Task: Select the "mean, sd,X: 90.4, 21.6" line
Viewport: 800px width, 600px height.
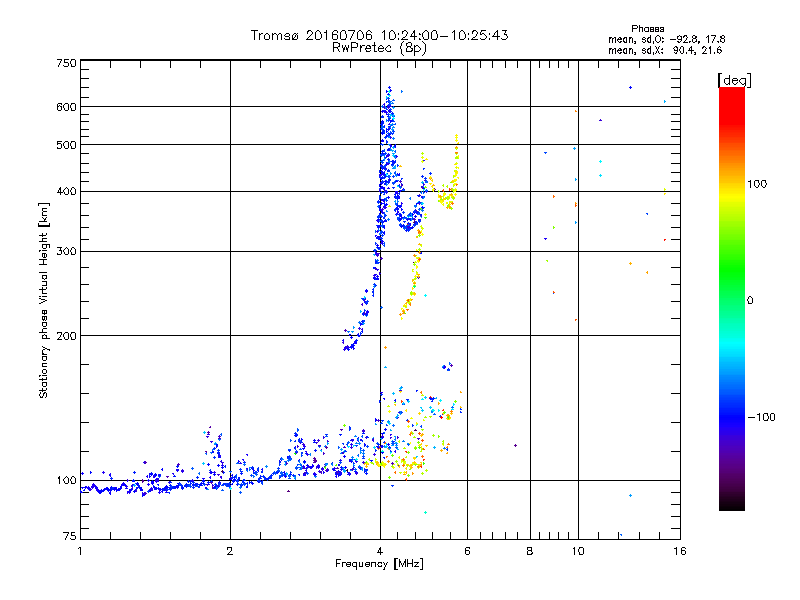Action: 665,50
